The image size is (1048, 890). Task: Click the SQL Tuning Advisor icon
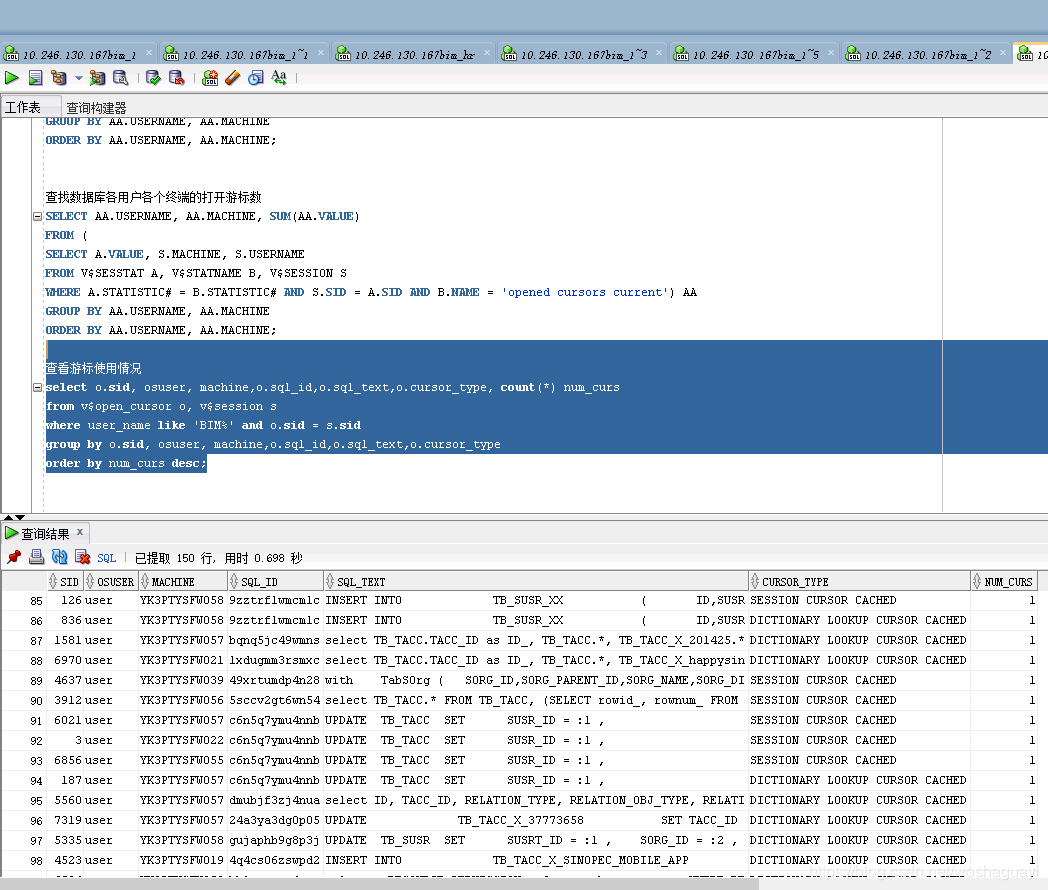(120, 78)
